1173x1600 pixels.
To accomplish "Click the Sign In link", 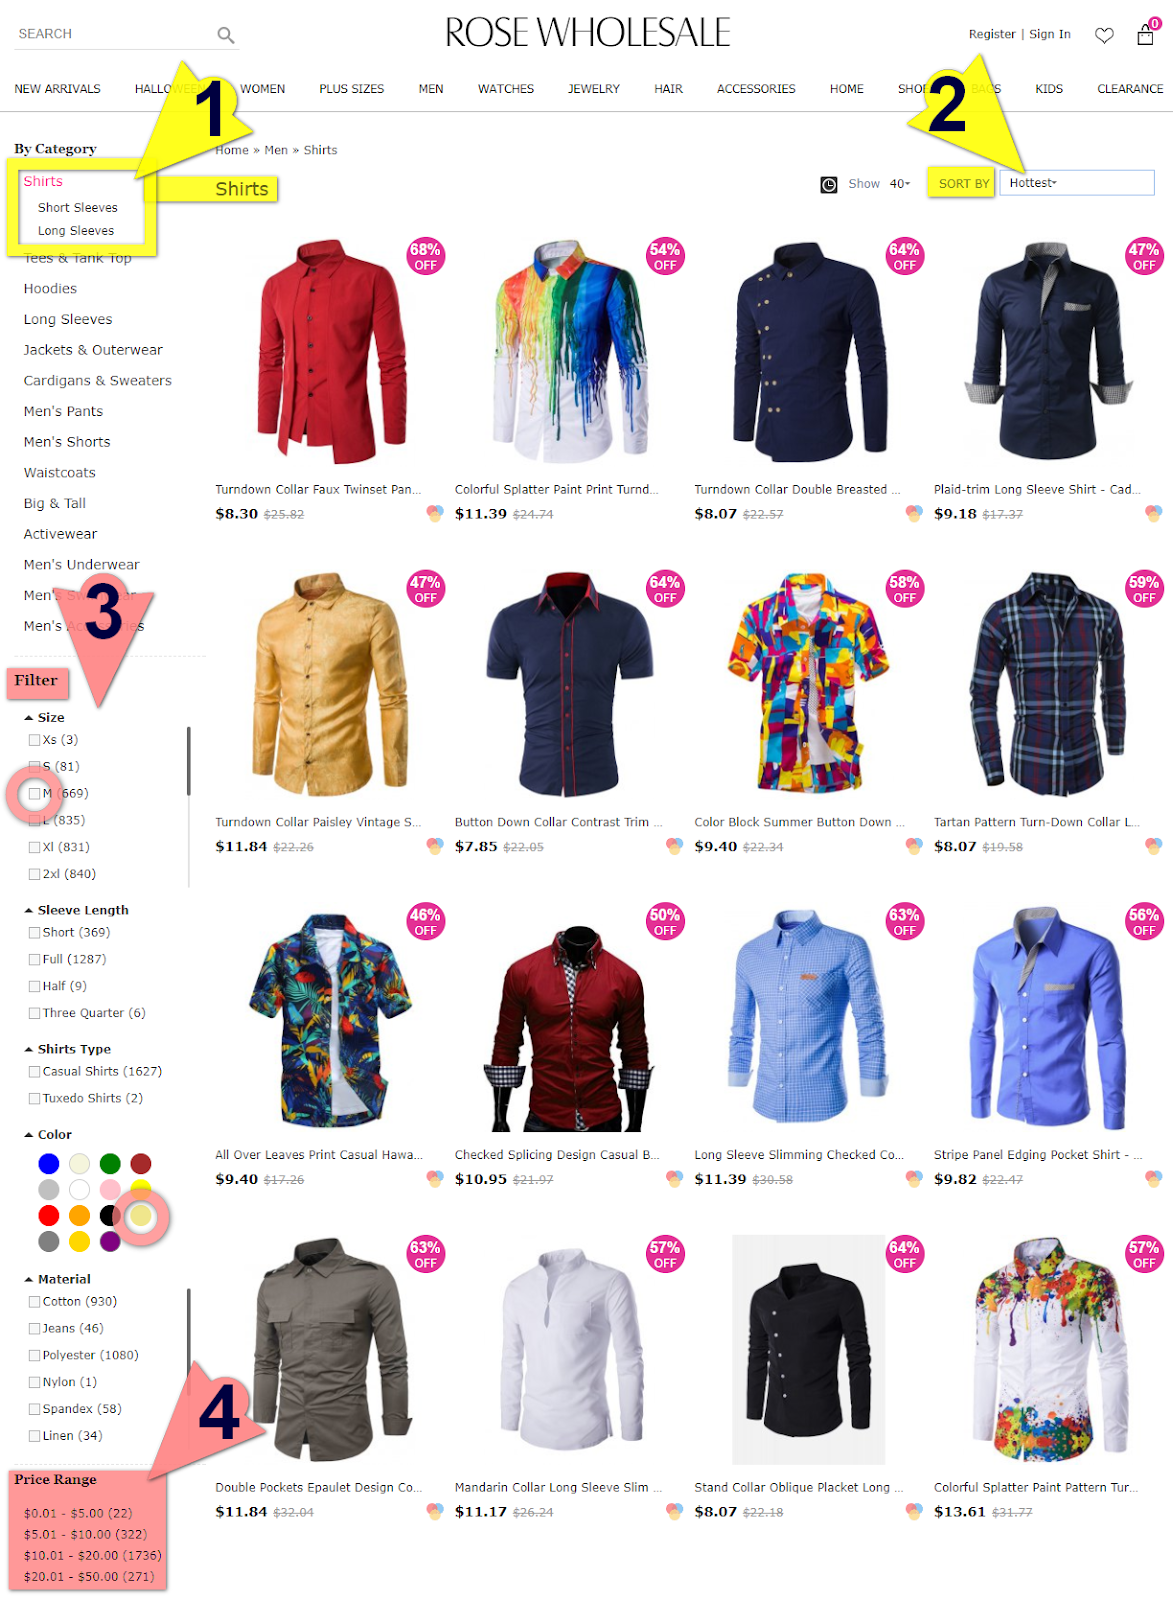I will point(1050,34).
